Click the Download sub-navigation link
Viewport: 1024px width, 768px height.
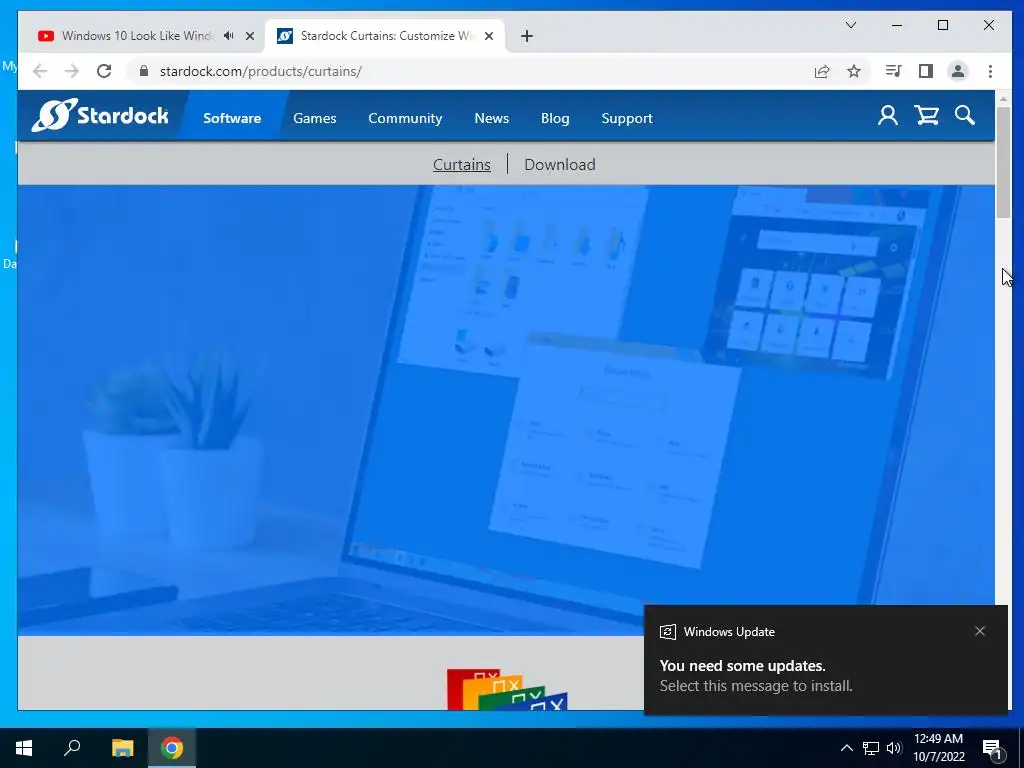tap(560, 165)
